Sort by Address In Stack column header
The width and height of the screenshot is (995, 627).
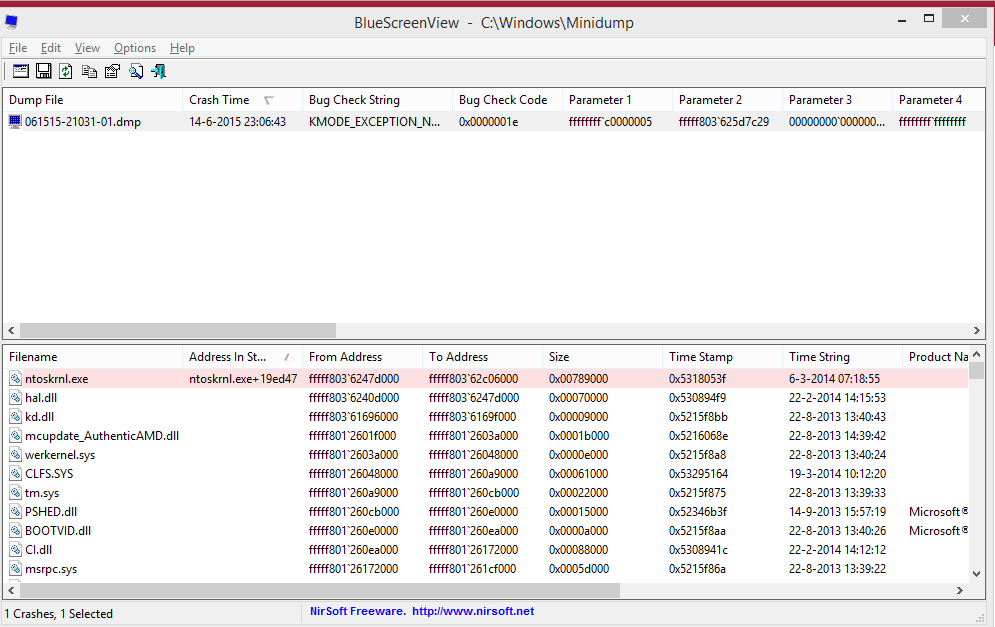coord(242,357)
